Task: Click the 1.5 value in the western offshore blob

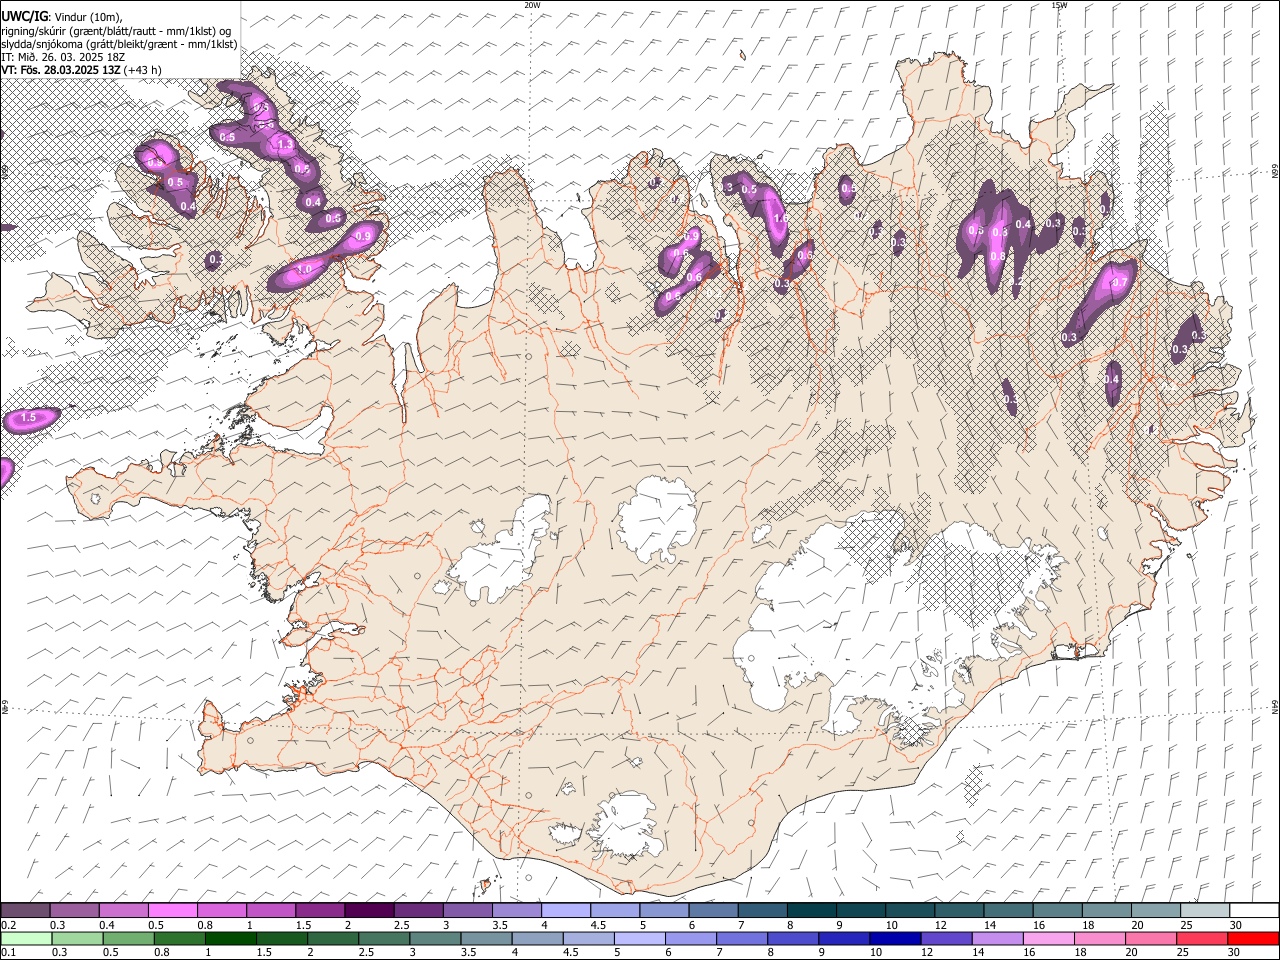Action: tap(28, 417)
